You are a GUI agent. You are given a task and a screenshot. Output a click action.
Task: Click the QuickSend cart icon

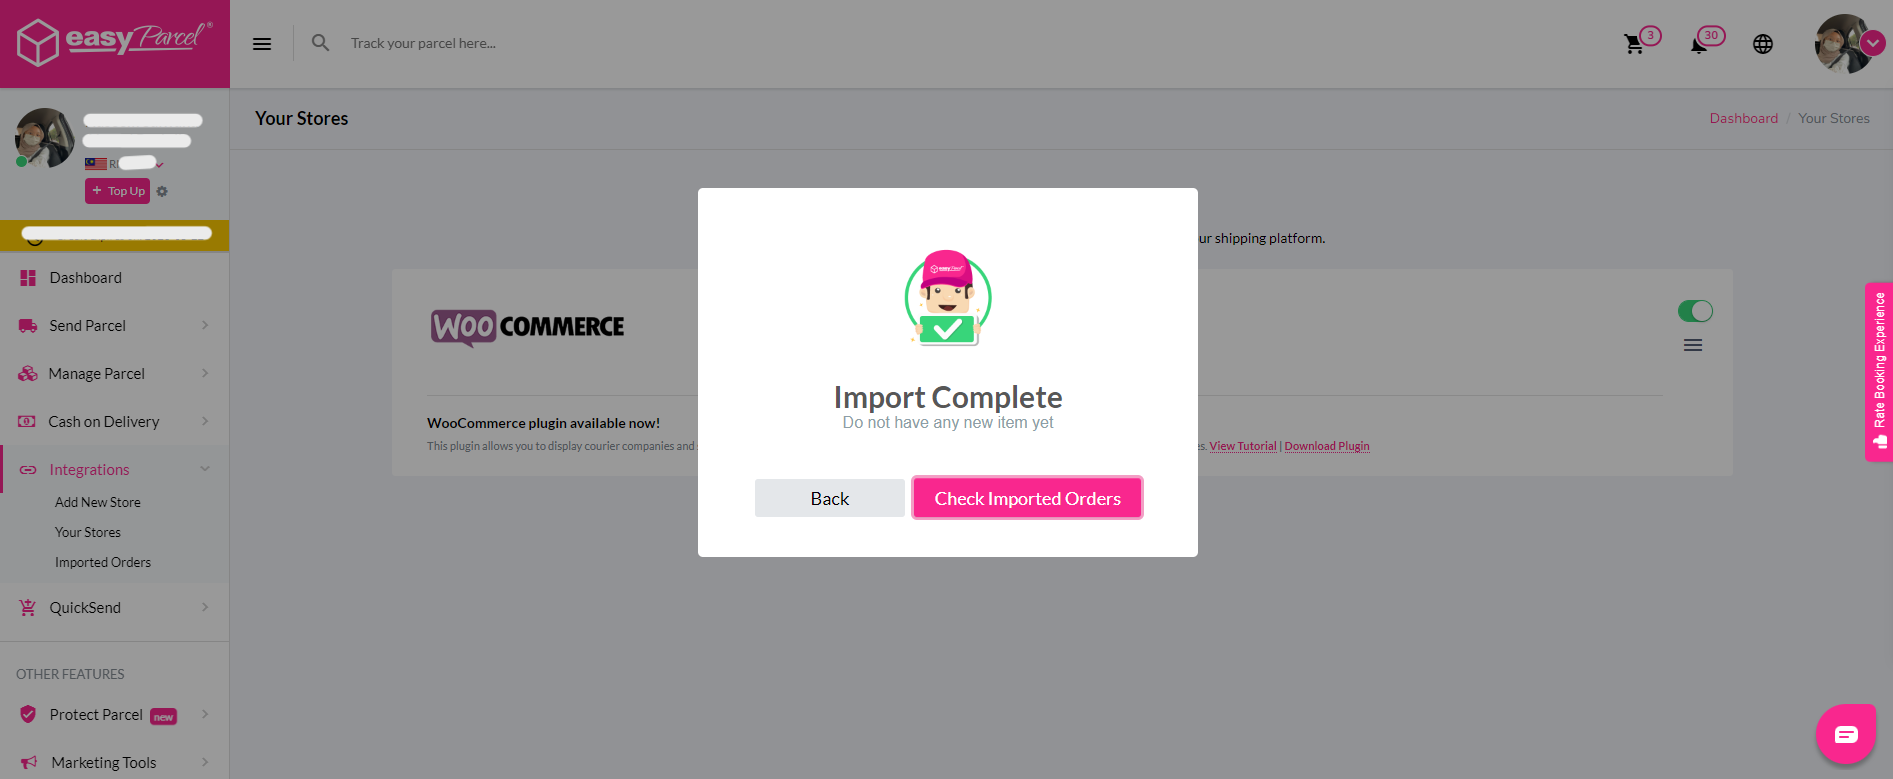(28, 607)
